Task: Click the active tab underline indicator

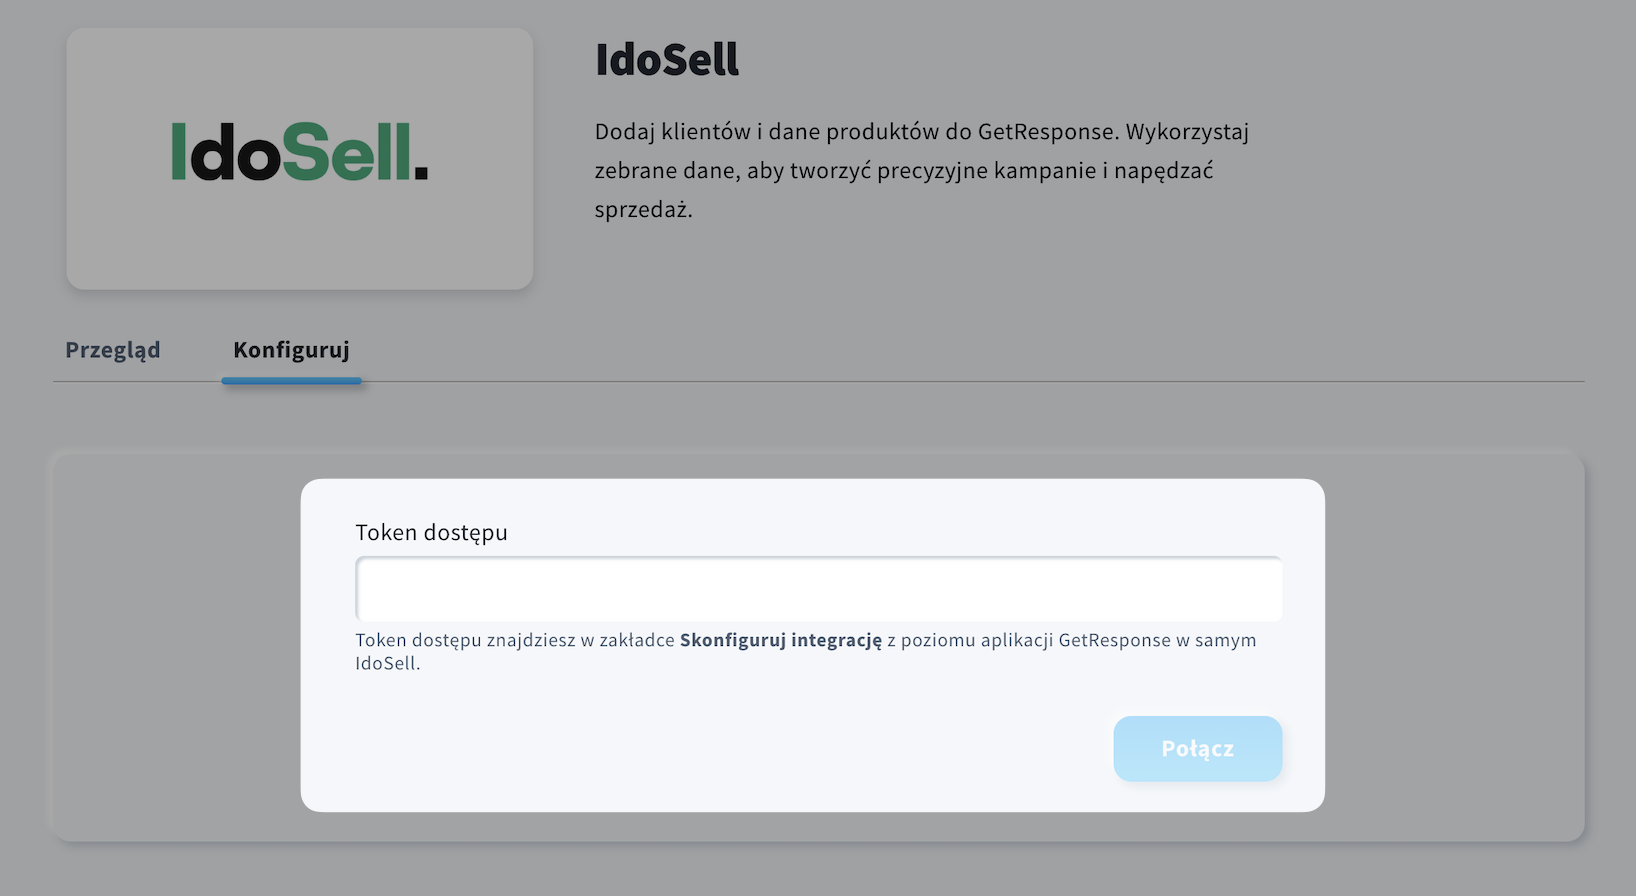Action: point(291,380)
